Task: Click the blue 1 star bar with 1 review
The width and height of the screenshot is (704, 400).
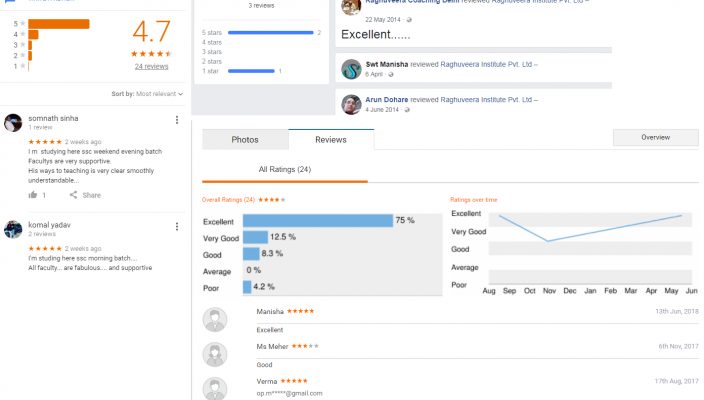Action: click(251, 71)
